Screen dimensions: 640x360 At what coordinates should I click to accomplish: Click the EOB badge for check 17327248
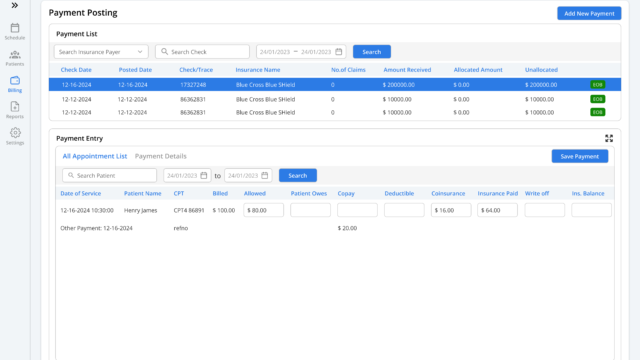pyautogui.click(x=598, y=84)
